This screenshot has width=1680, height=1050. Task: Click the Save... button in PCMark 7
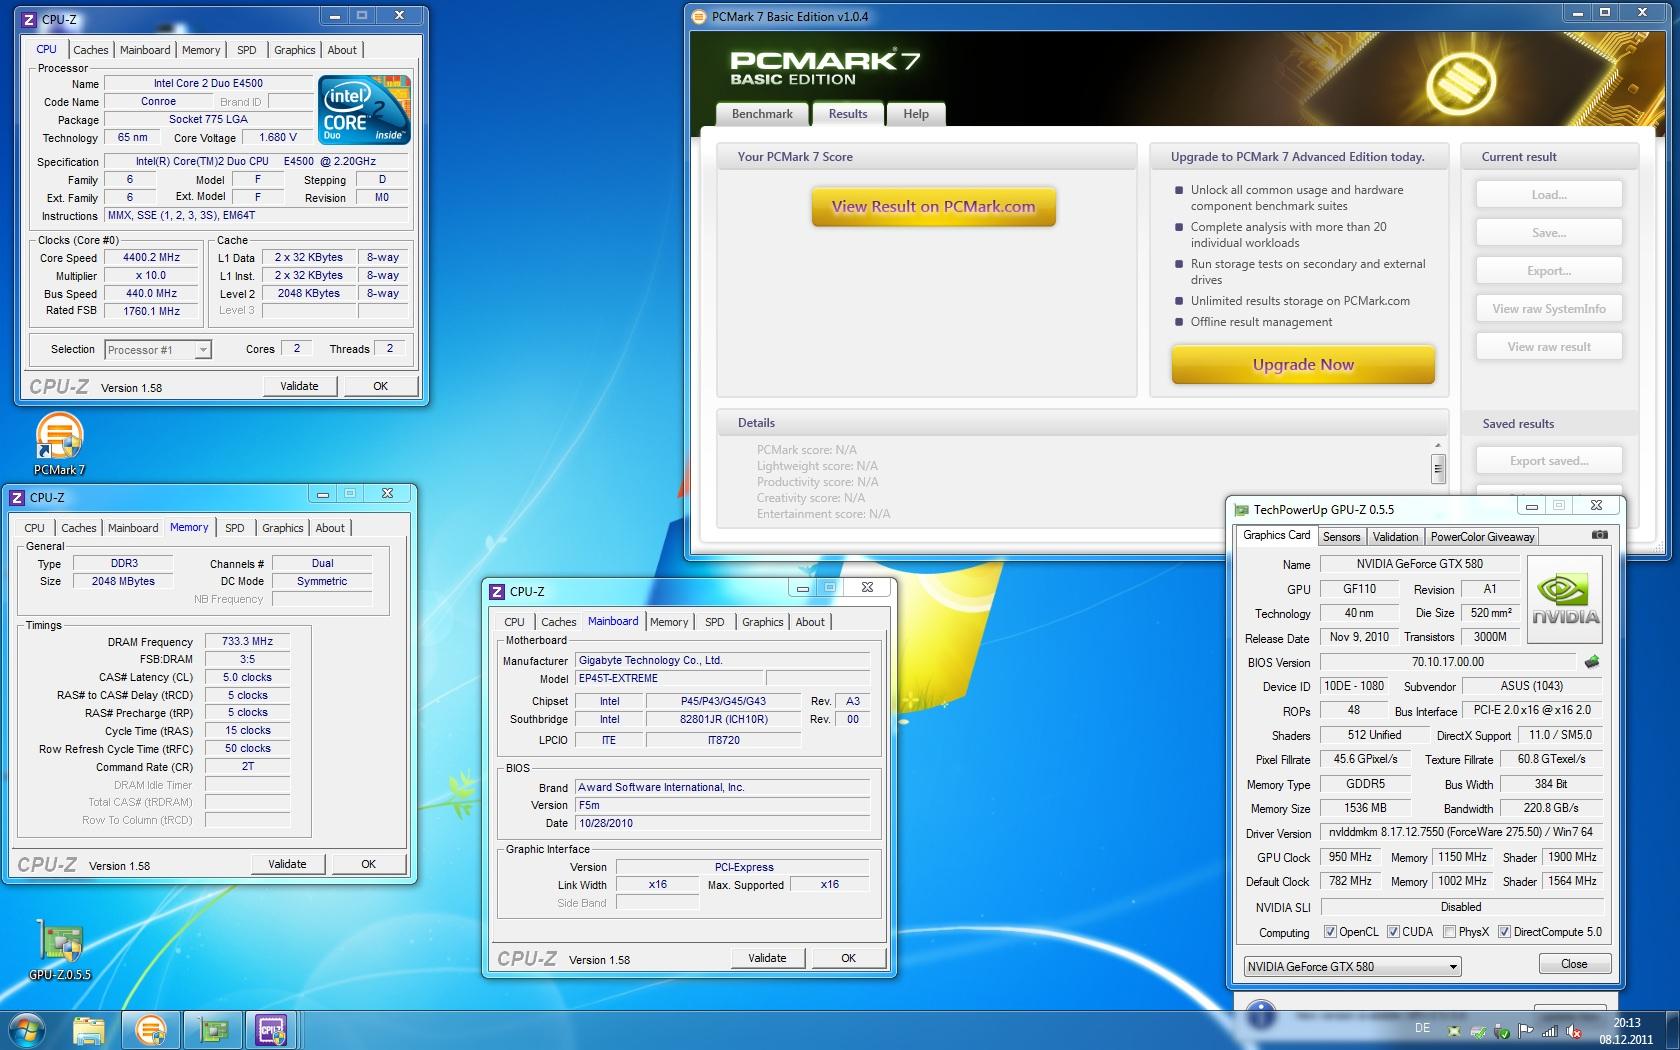pyautogui.click(x=1549, y=233)
